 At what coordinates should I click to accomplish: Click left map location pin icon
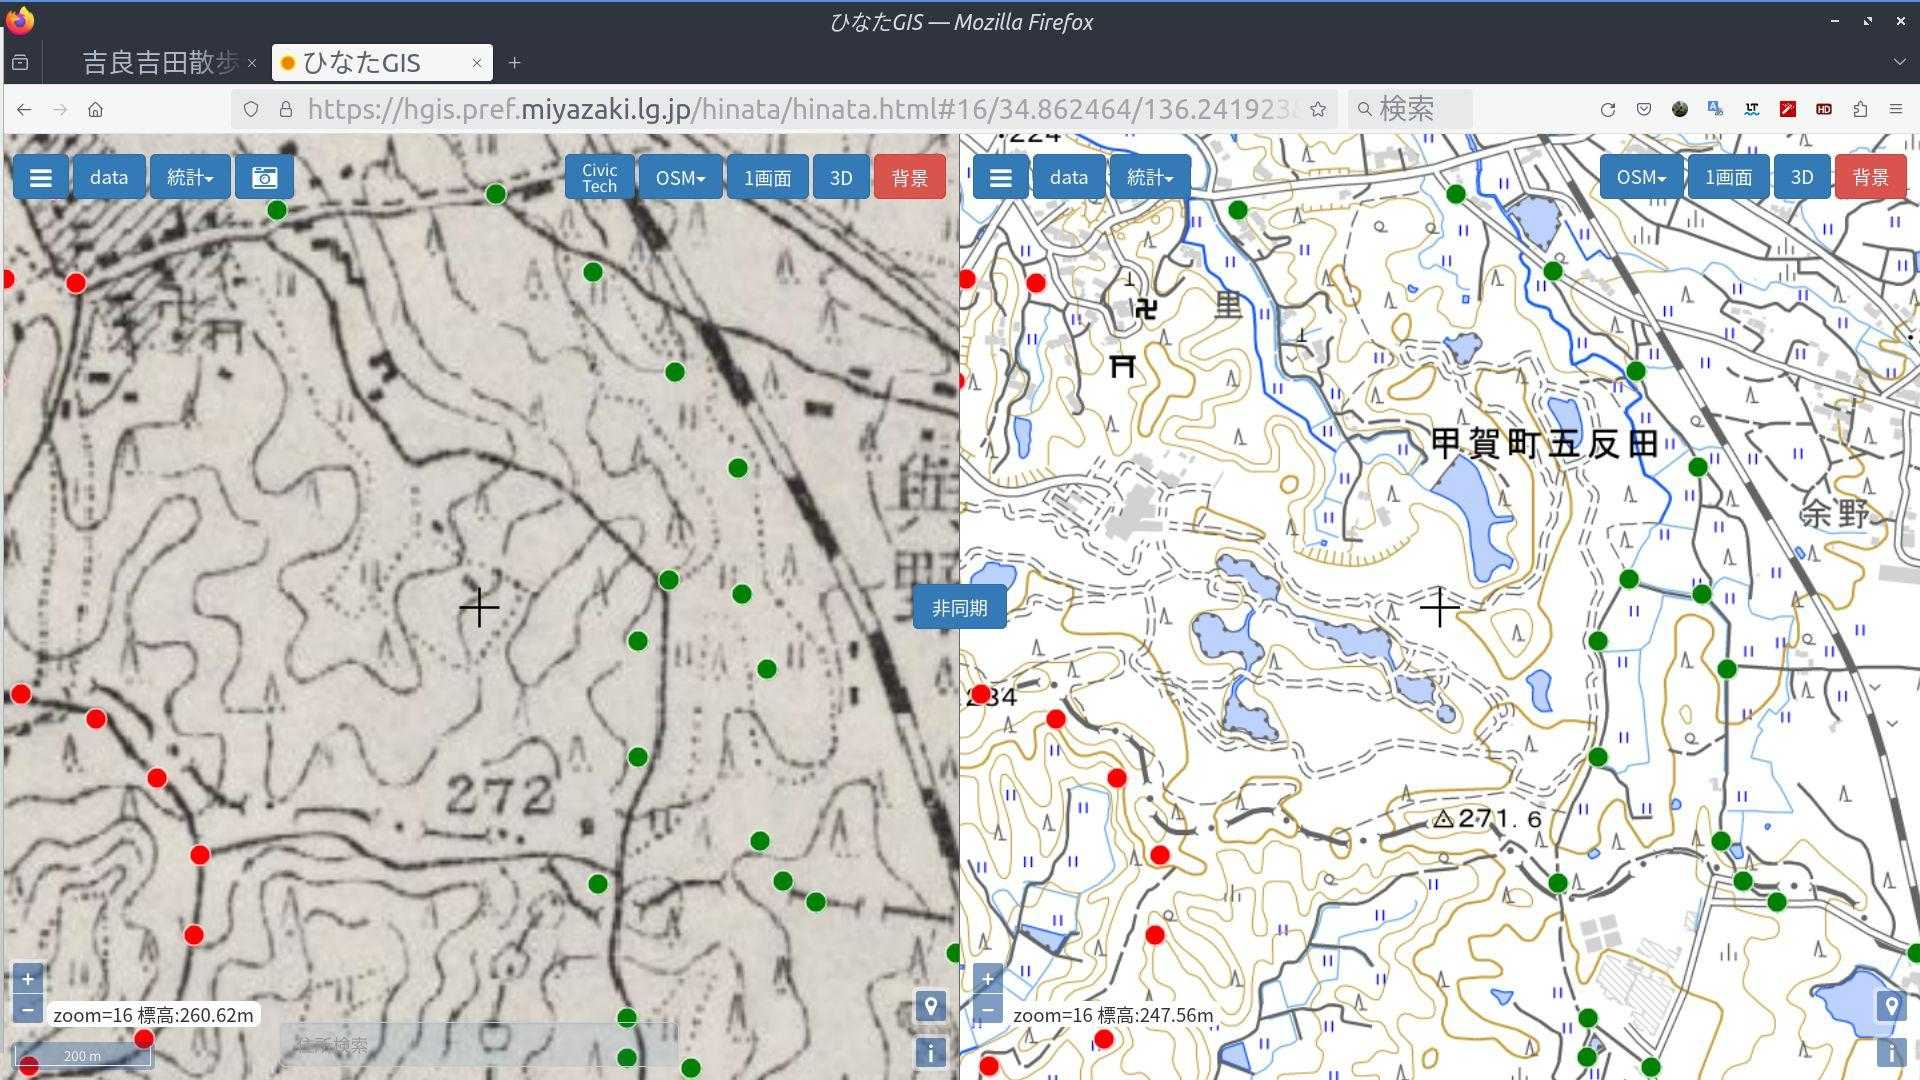tap(930, 1006)
